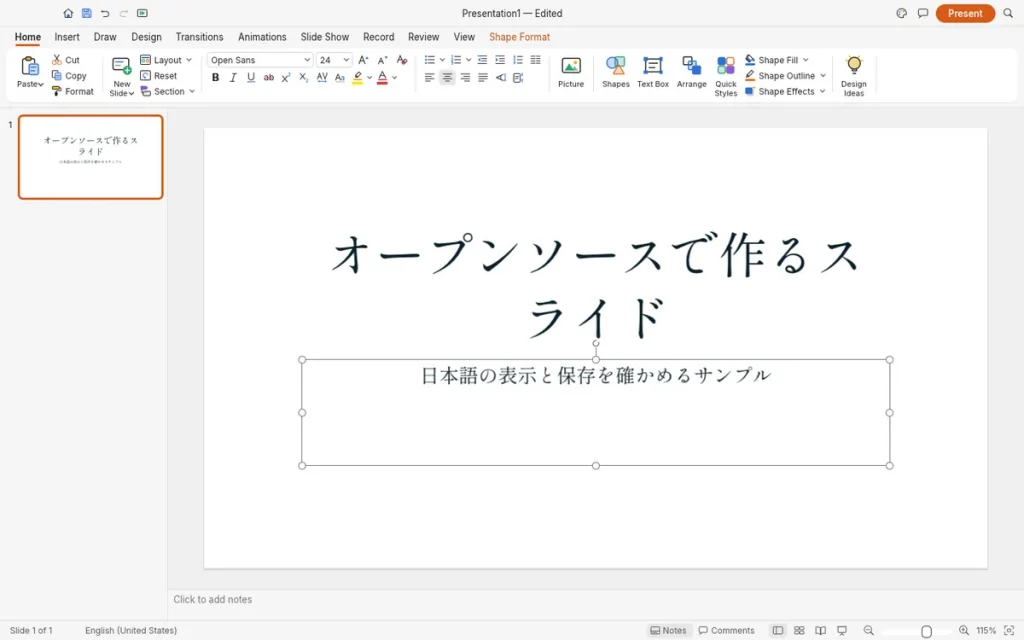Split text into columns
The width and height of the screenshot is (1024, 640).
coord(536,59)
